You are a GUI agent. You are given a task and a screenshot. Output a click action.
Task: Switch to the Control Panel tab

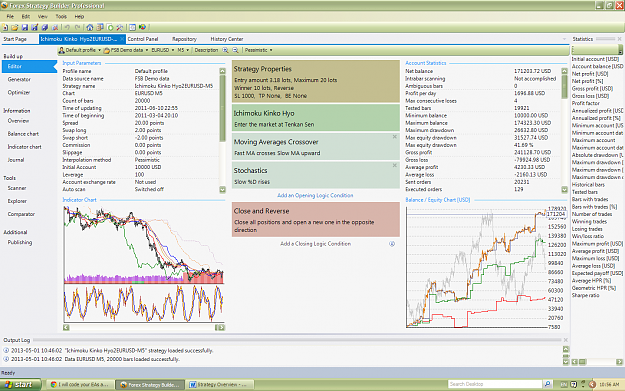click(143, 39)
